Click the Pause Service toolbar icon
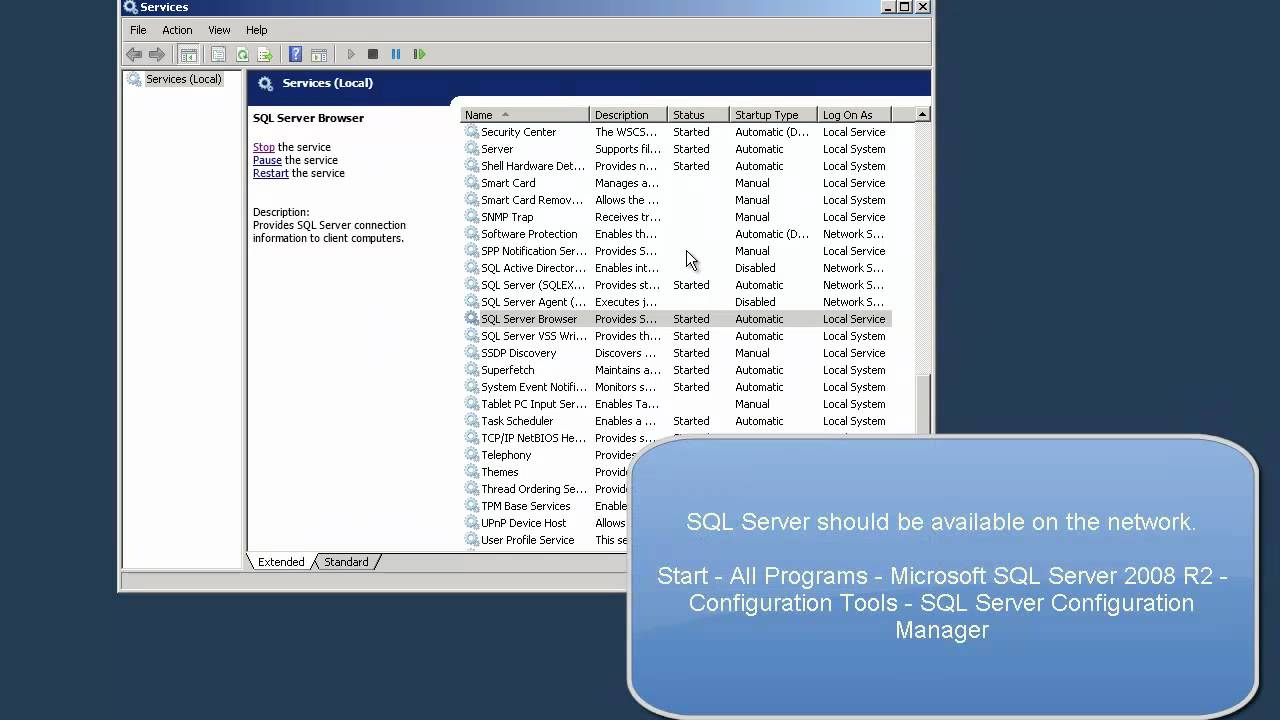1280x720 pixels. point(396,54)
